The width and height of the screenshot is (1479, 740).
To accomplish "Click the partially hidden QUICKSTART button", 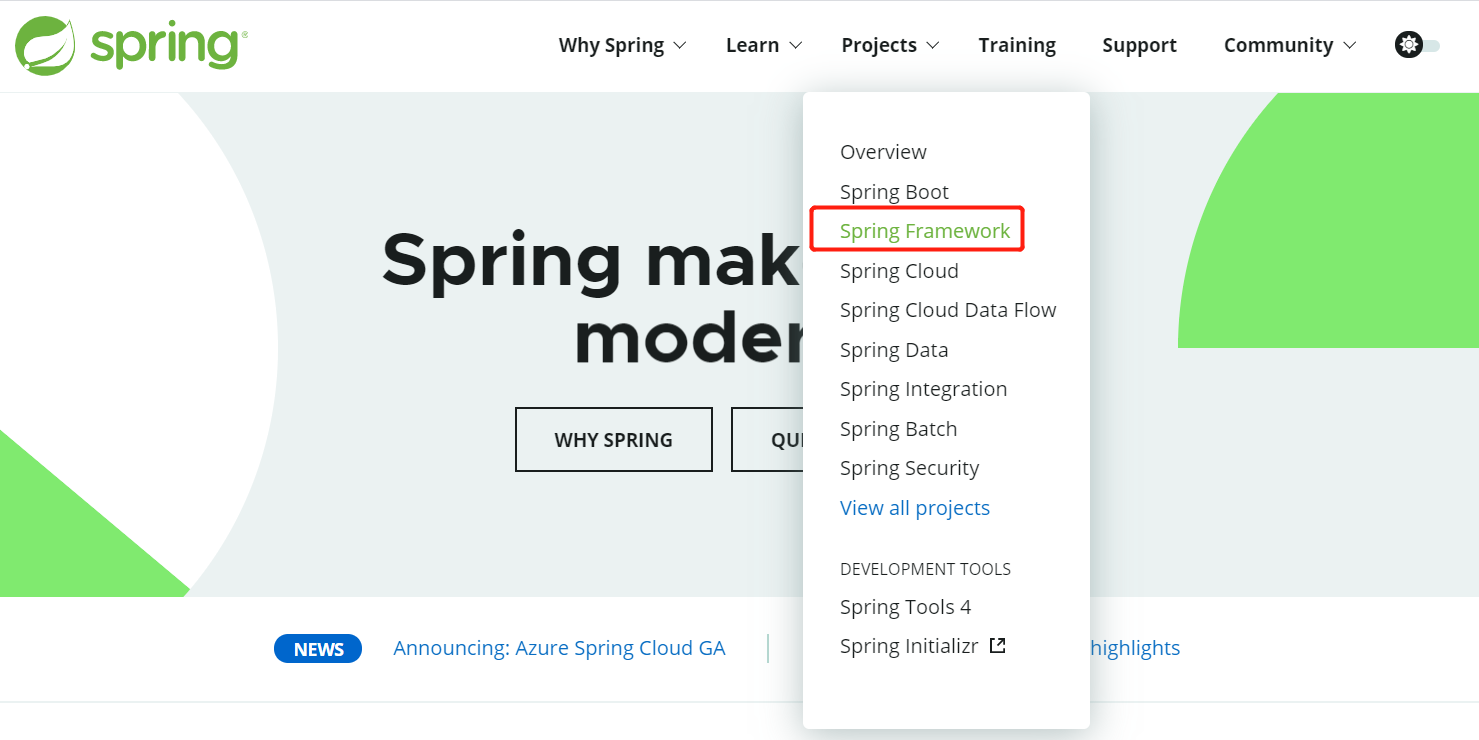I will pyautogui.click(x=767, y=439).
